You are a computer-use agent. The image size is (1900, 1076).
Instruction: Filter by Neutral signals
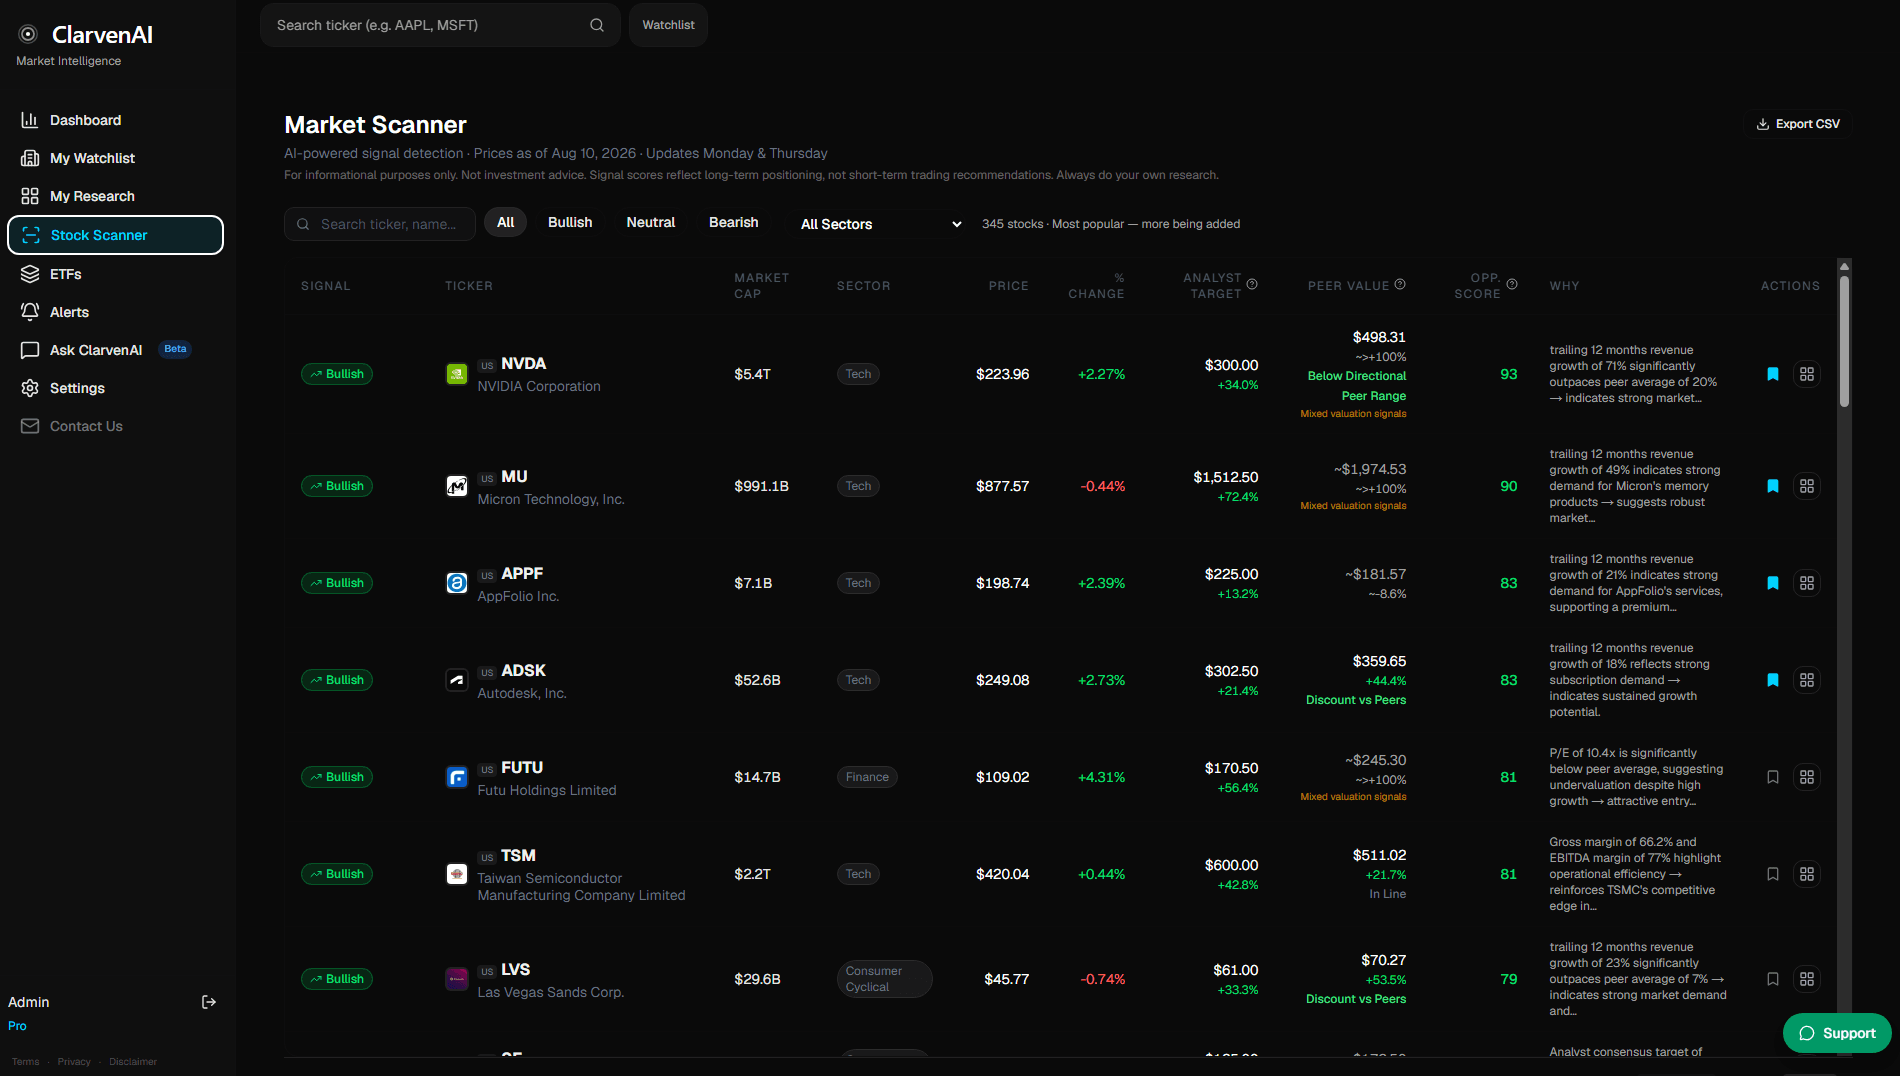tap(651, 222)
